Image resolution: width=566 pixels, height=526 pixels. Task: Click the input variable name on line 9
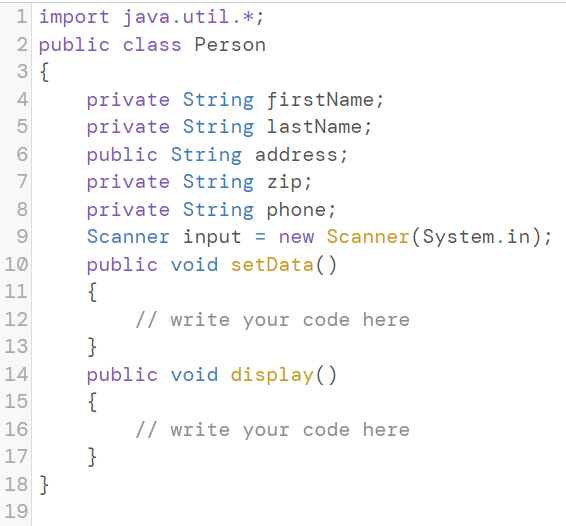click(x=212, y=238)
